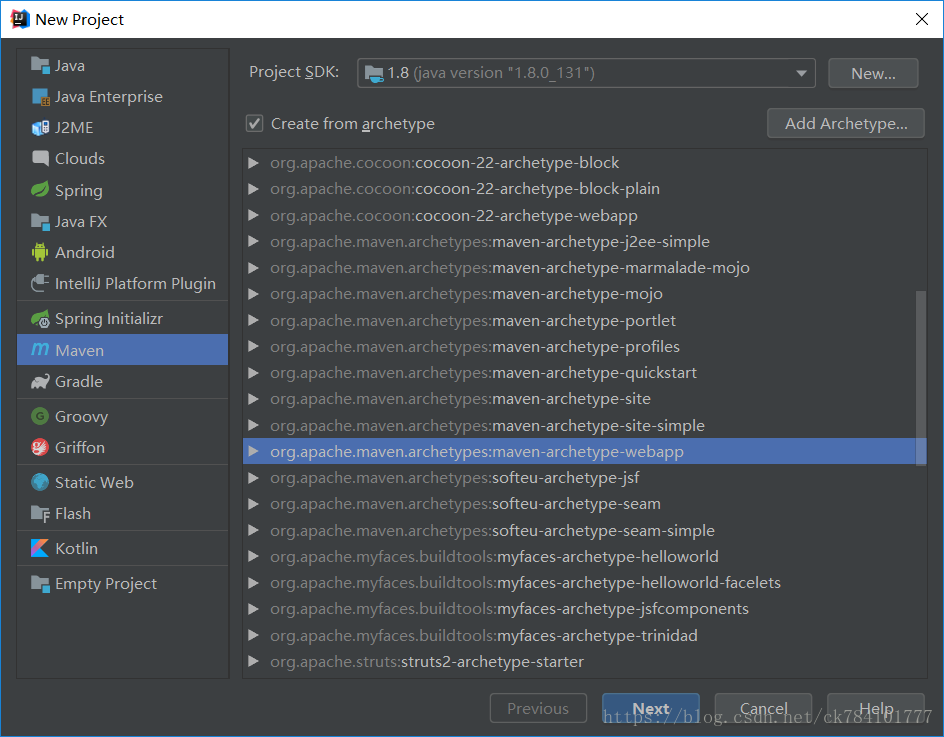
Task: Select softeu-archetype-seam-simple row text
Action: (492, 530)
